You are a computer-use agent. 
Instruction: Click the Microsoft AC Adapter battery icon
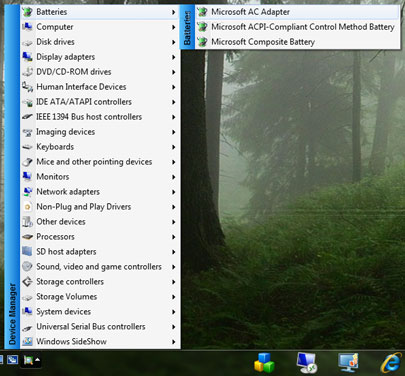click(202, 12)
